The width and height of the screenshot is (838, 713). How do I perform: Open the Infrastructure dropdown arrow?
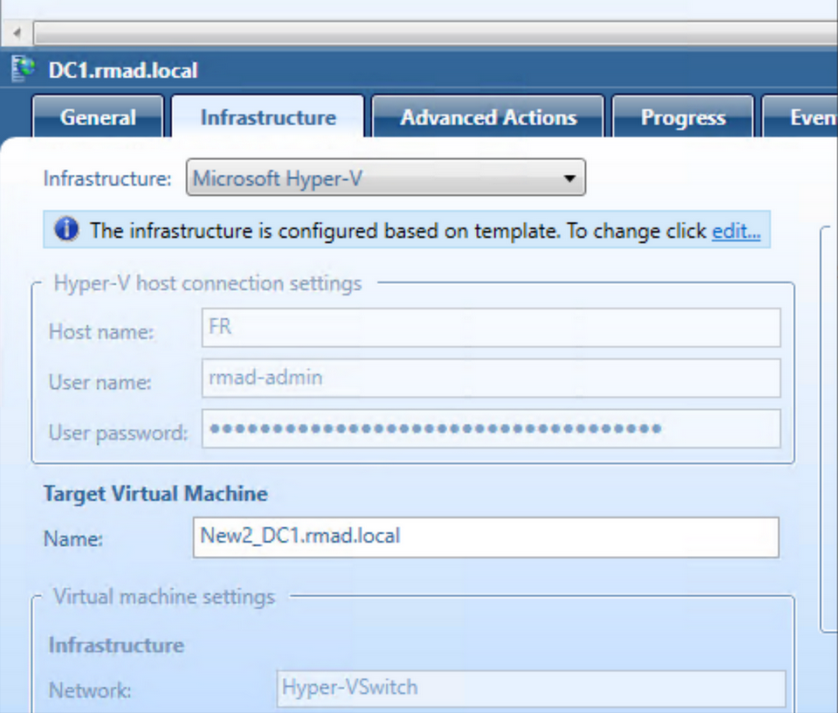pos(570,177)
